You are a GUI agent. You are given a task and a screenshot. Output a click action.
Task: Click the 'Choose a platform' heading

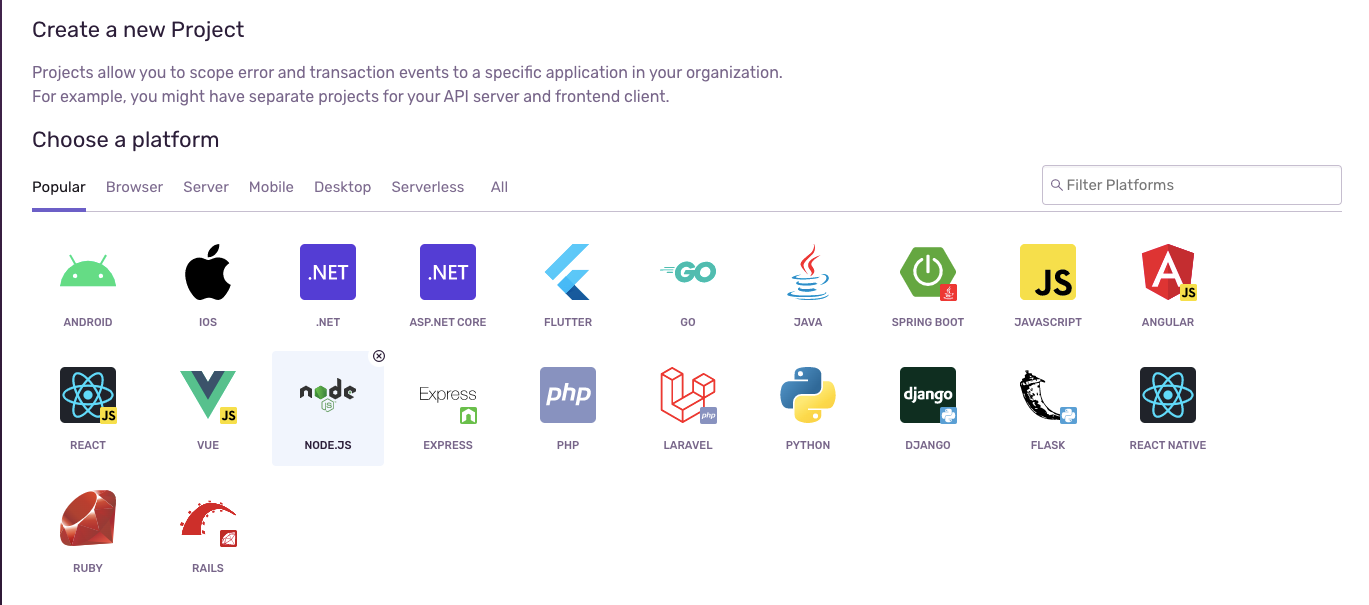(125, 139)
